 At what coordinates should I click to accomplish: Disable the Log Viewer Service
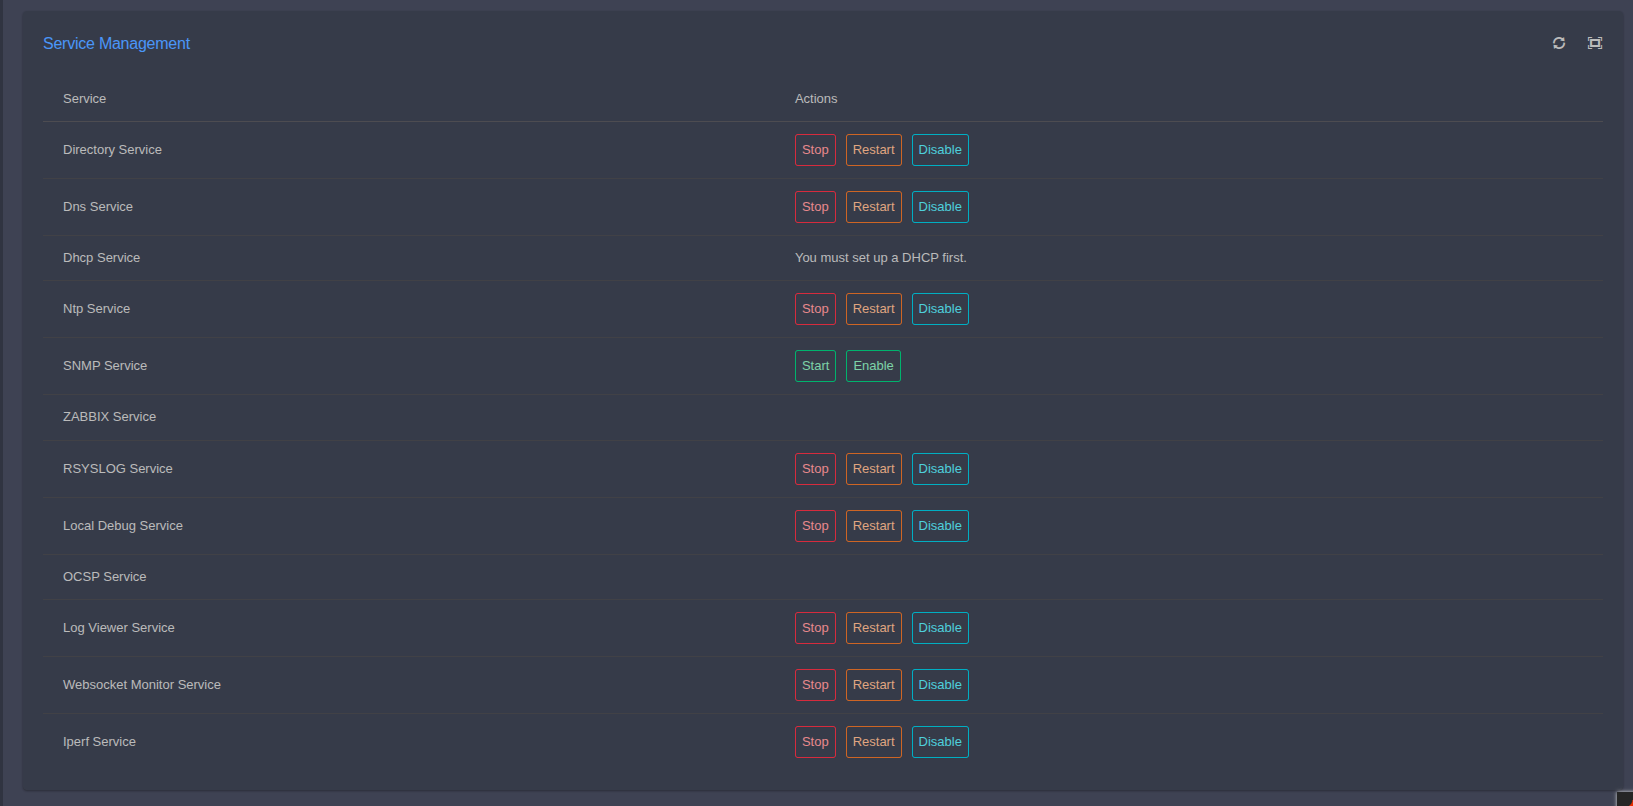click(x=939, y=628)
